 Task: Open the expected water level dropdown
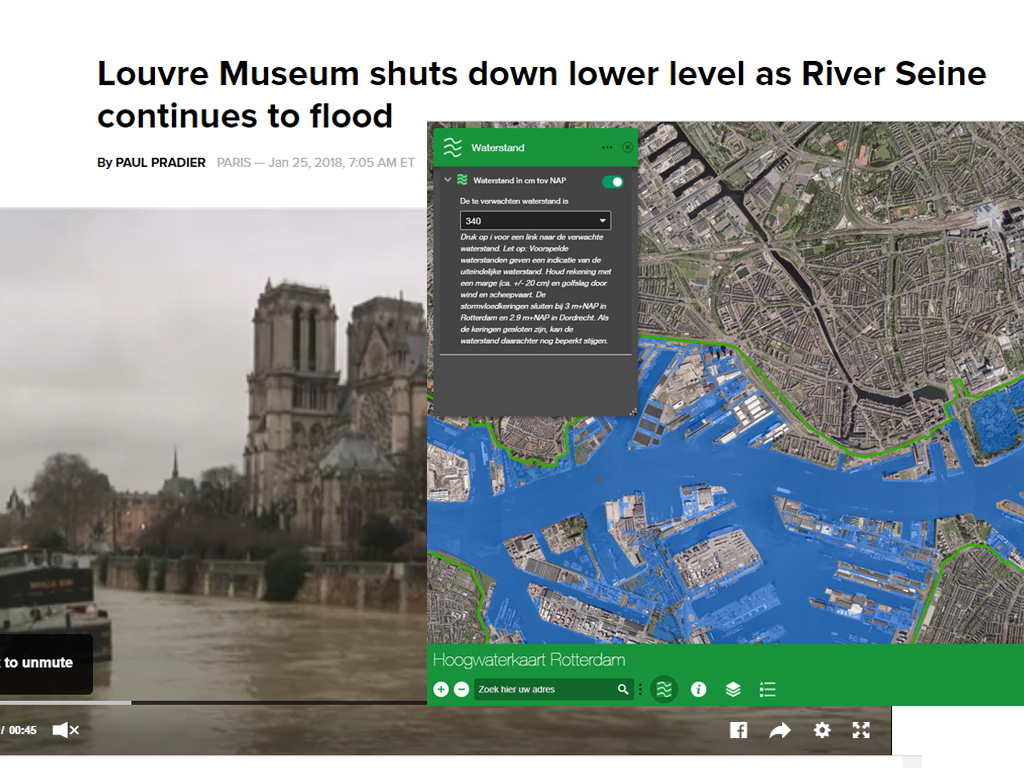pyautogui.click(x=535, y=221)
